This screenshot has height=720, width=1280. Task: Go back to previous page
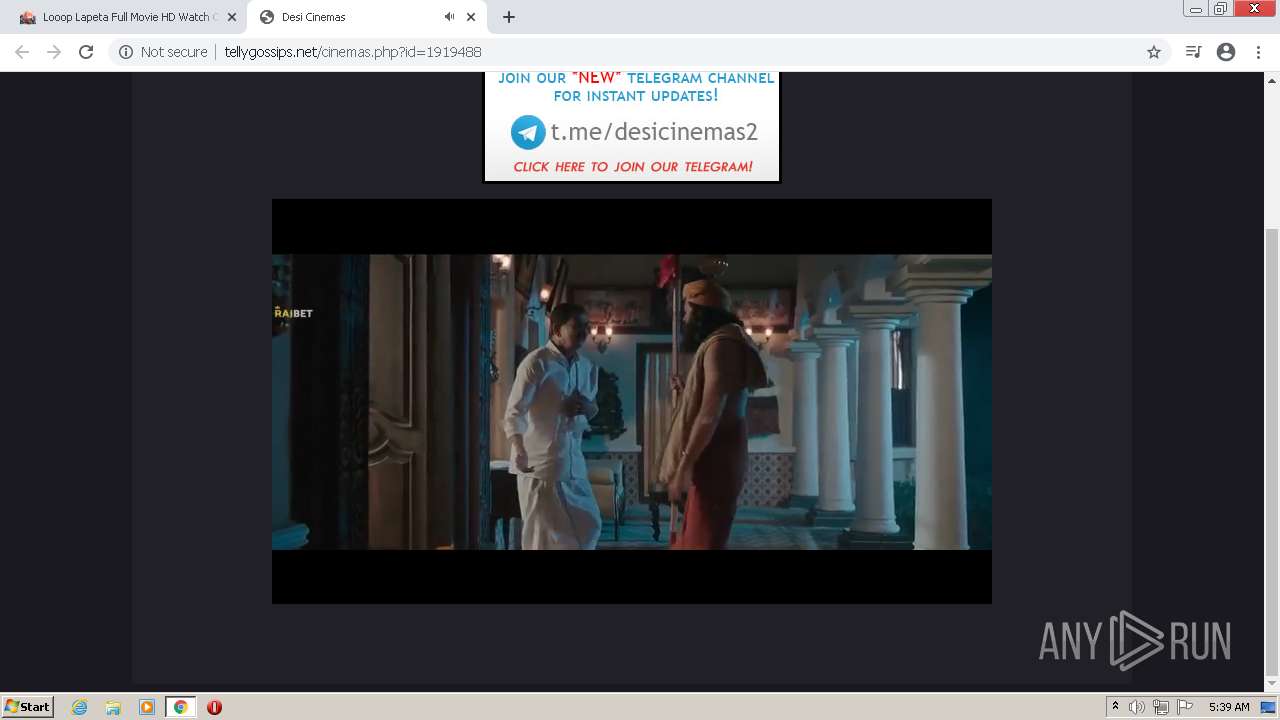pos(22,52)
